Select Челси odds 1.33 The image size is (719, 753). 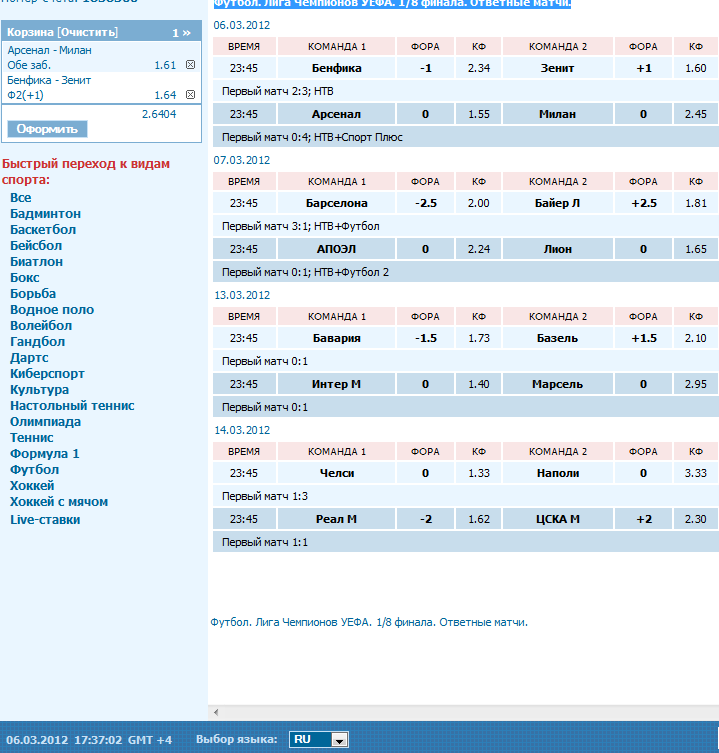point(479,473)
